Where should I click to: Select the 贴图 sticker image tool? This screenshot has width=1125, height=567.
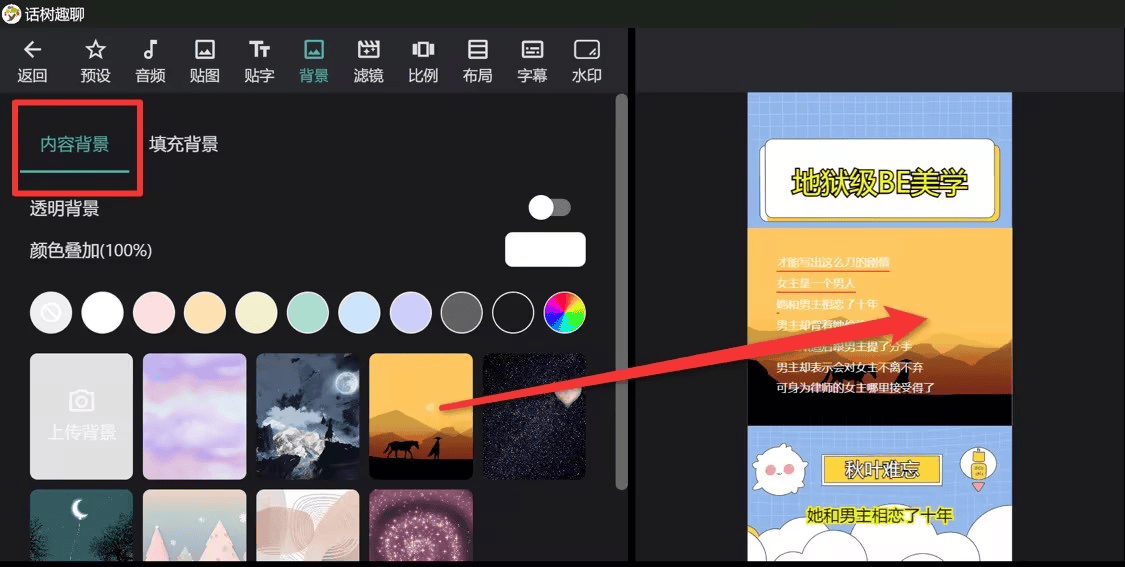204,51
